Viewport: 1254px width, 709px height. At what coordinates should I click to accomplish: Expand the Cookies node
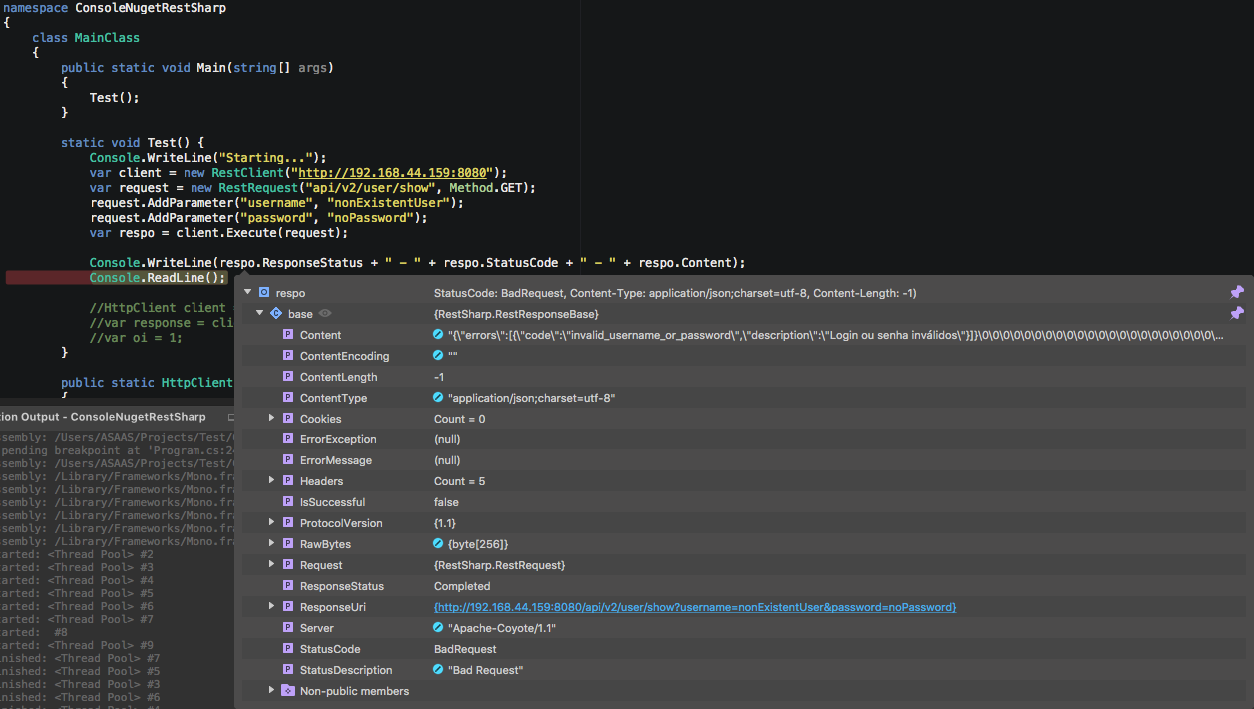(x=271, y=418)
